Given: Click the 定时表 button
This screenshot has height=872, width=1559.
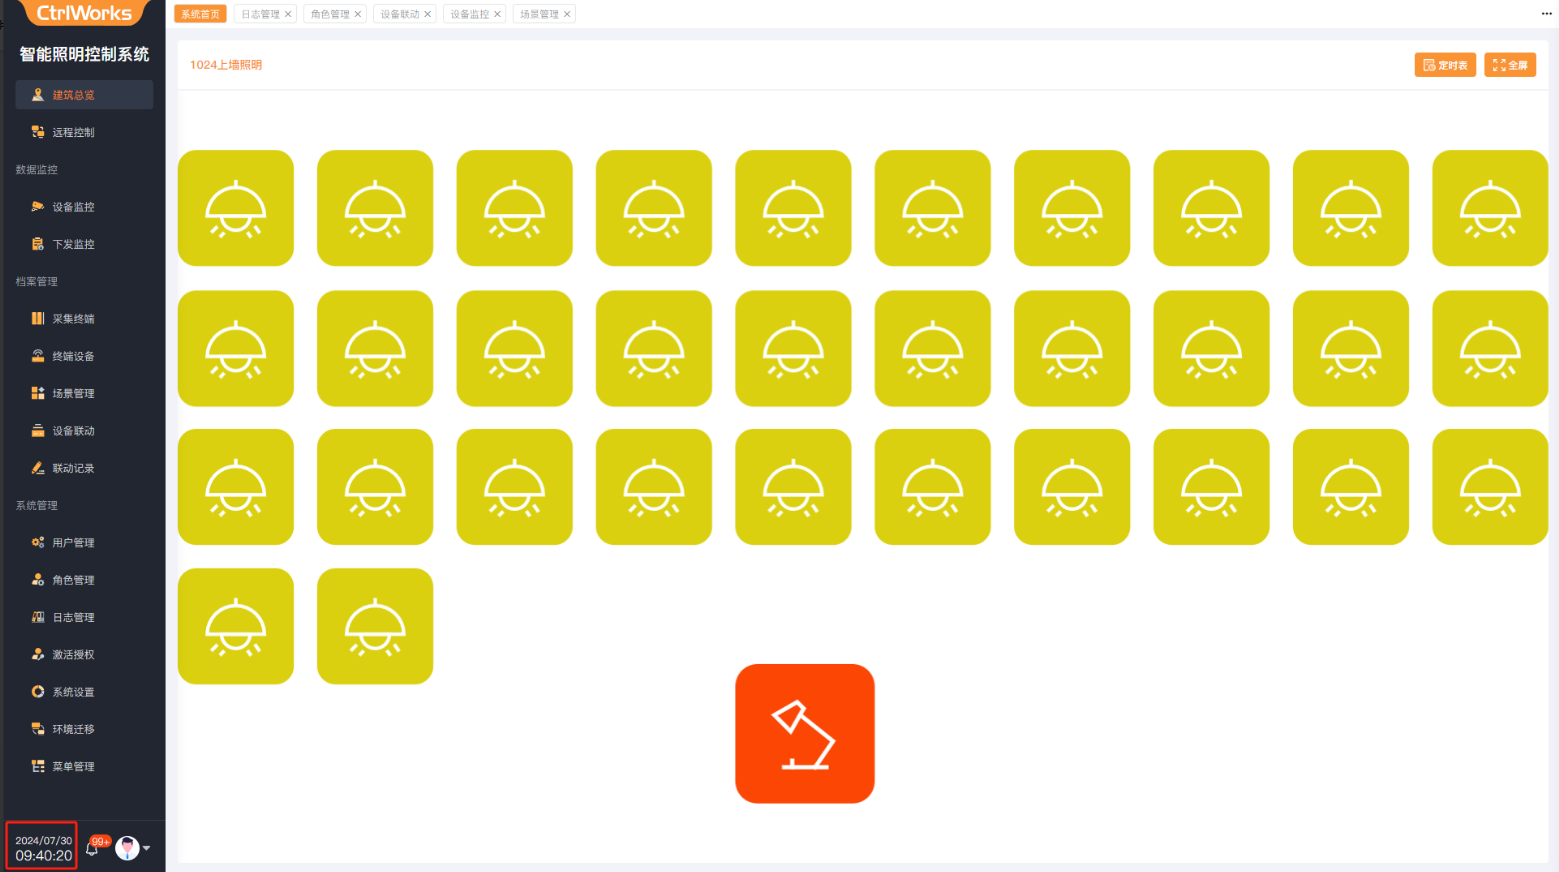Looking at the screenshot, I should coord(1445,65).
